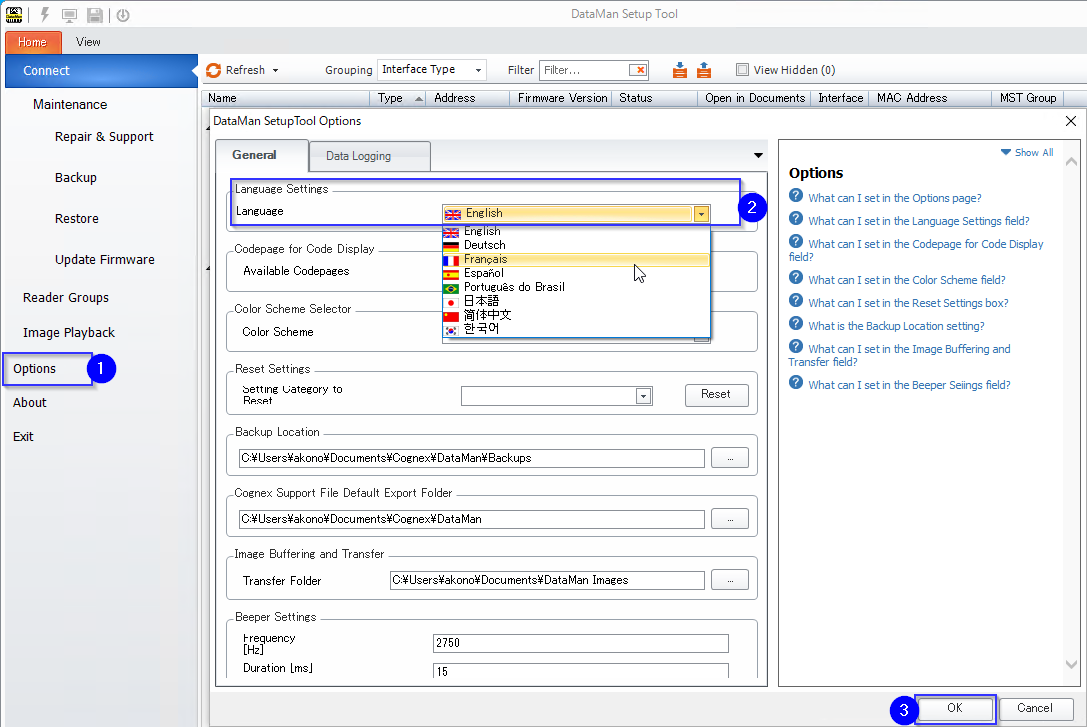
Task: Click the orange export device list icon
Action: click(704, 69)
